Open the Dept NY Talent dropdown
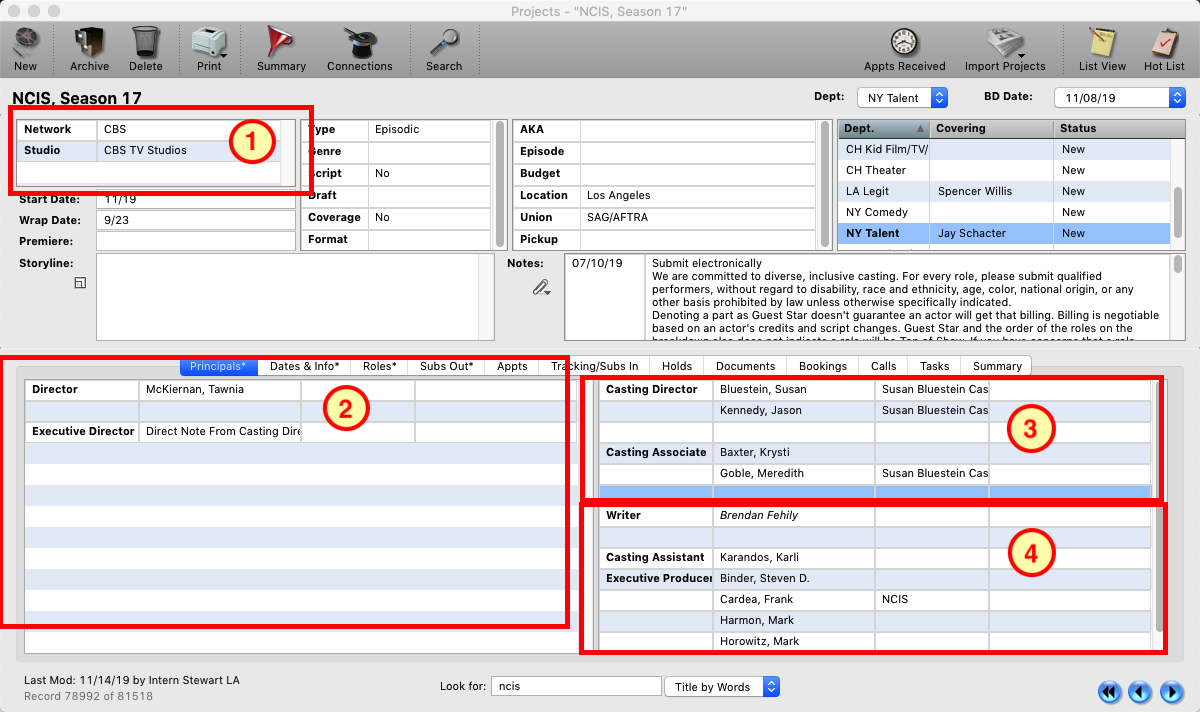The image size is (1200, 712). coord(902,98)
